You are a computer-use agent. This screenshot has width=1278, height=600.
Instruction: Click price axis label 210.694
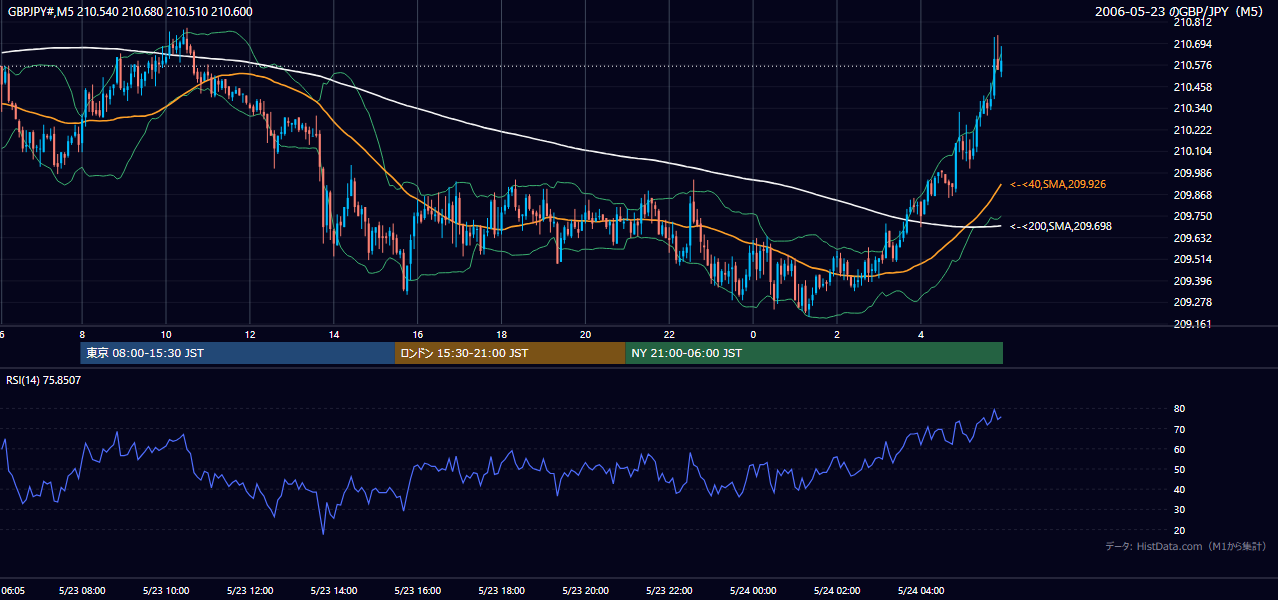coord(1192,44)
